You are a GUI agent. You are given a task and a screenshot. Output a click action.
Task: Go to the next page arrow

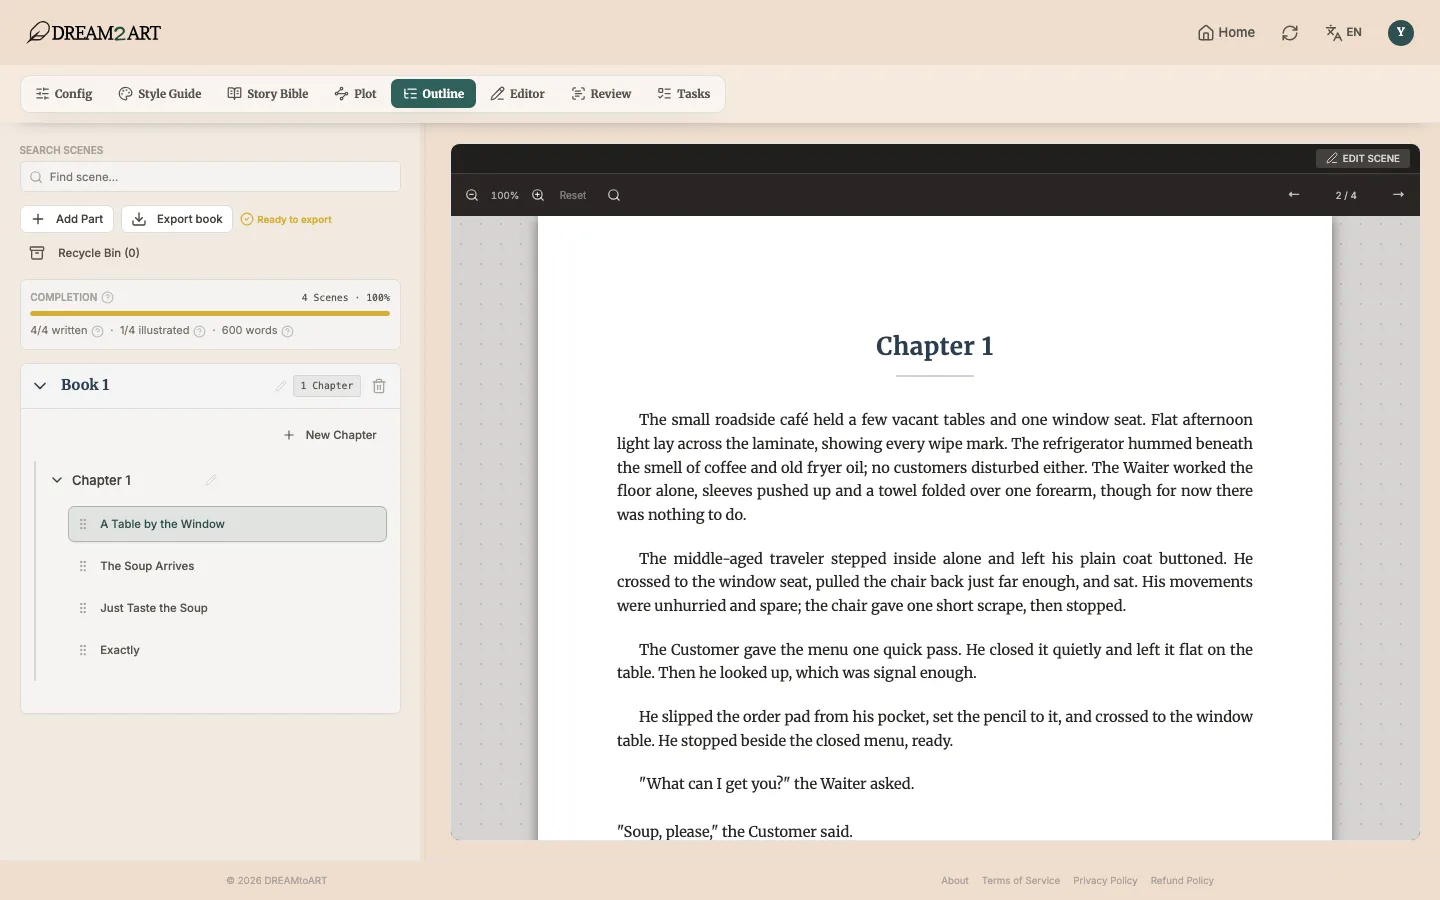[x=1398, y=195]
